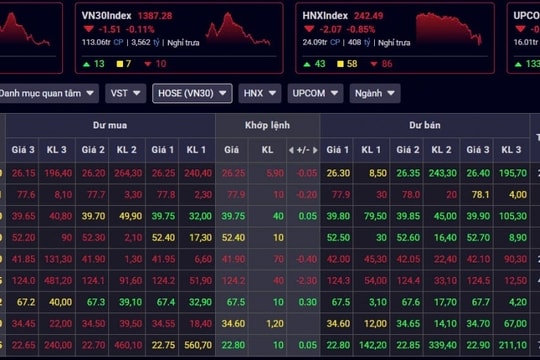Click sell volume 105,30
This screenshot has height=360, width=540.
pos(513,216)
